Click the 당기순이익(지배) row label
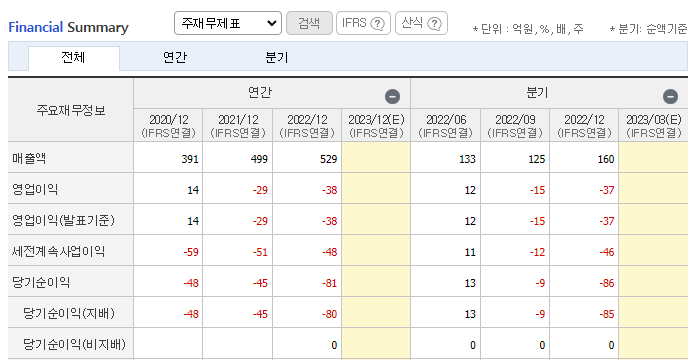 [69, 313]
